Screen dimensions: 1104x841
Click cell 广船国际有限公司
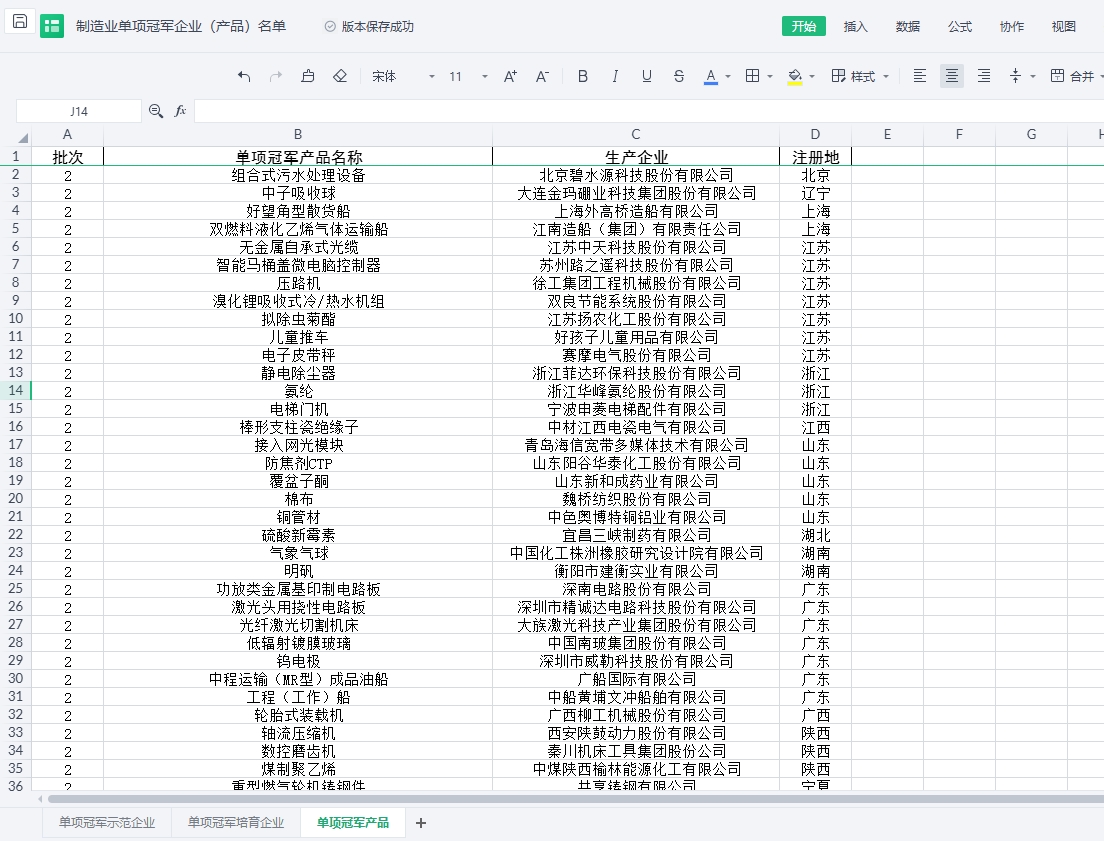point(636,679)
